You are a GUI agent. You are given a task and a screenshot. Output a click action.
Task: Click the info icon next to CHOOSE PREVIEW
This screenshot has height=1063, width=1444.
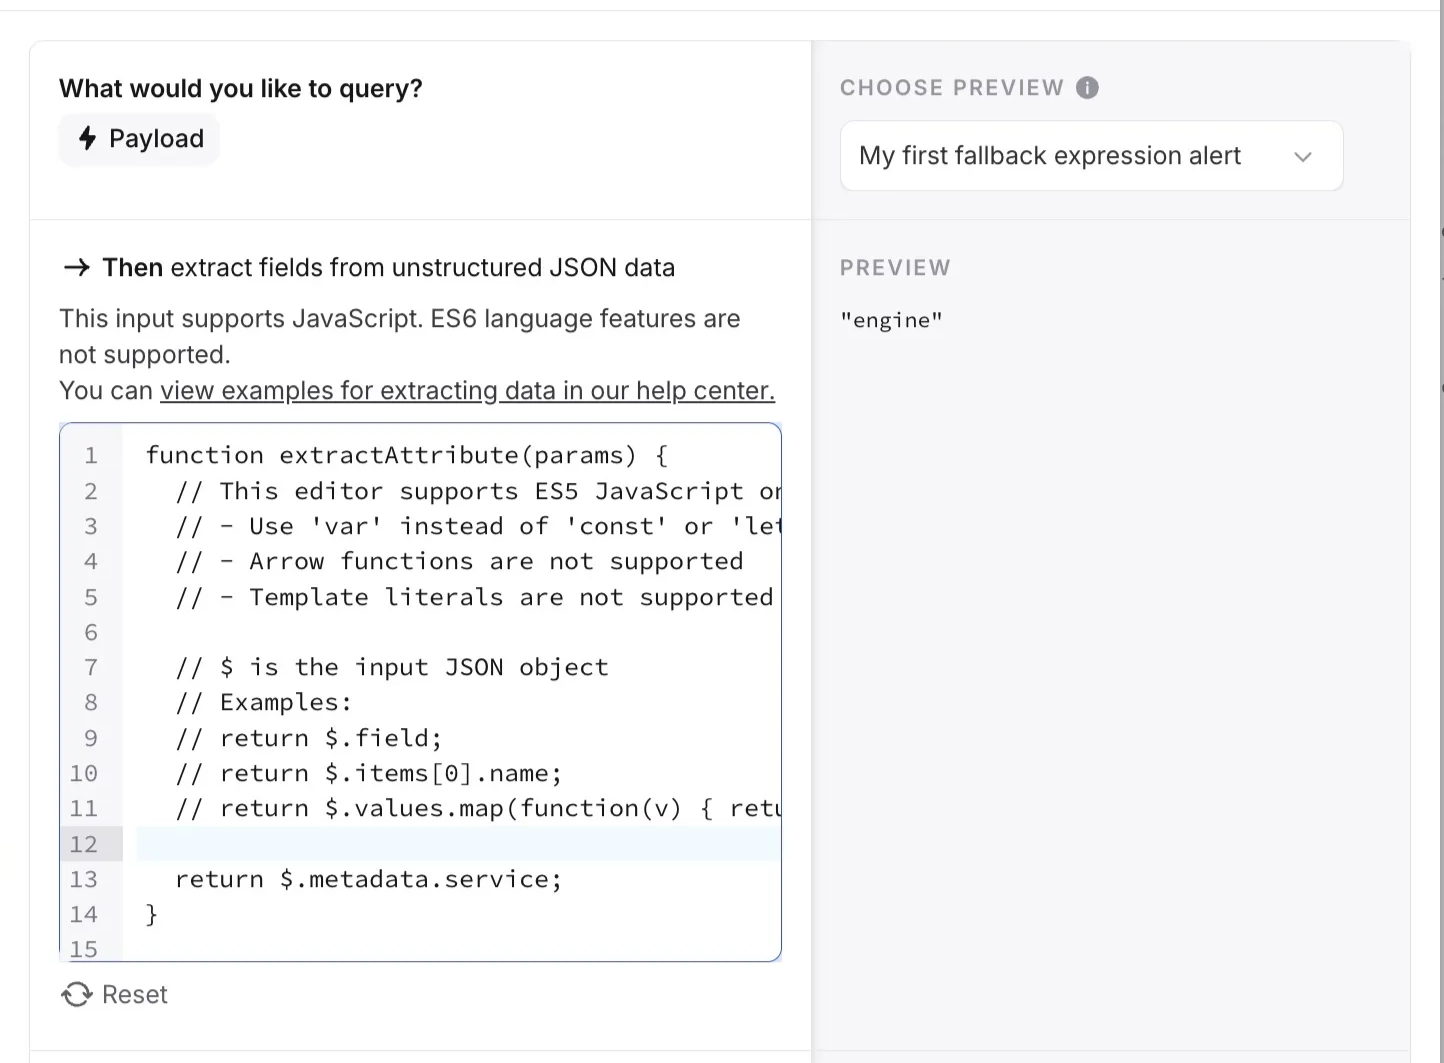click(x=1088, y=87)
